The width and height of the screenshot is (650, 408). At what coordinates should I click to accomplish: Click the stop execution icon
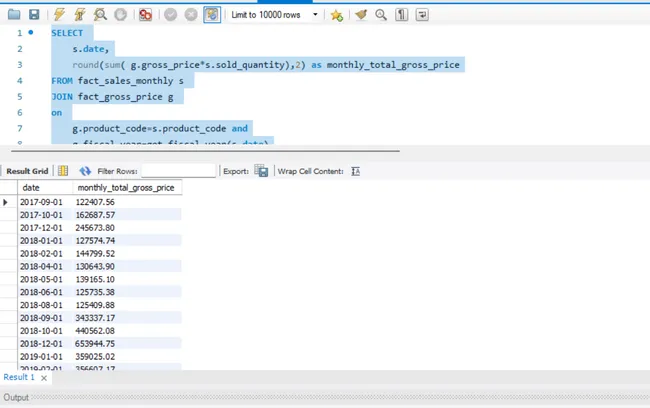click(120, 15)
